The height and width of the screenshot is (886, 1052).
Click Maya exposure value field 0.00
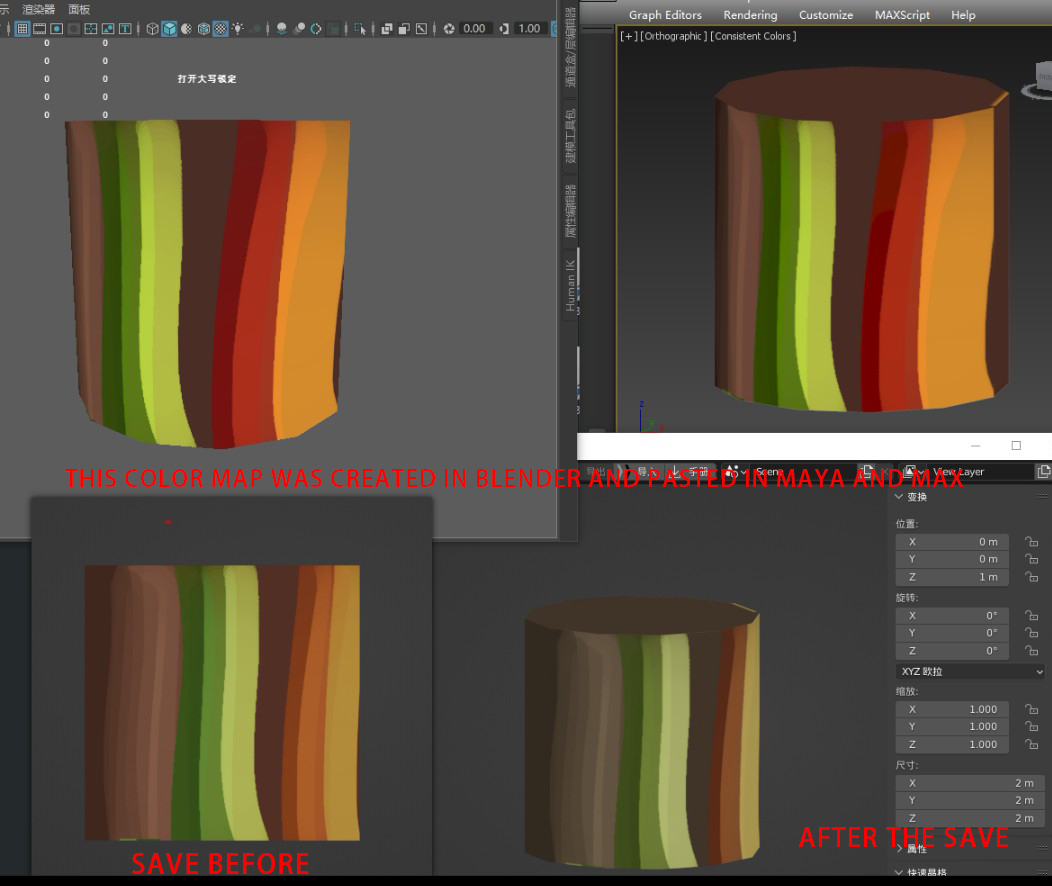474,29
